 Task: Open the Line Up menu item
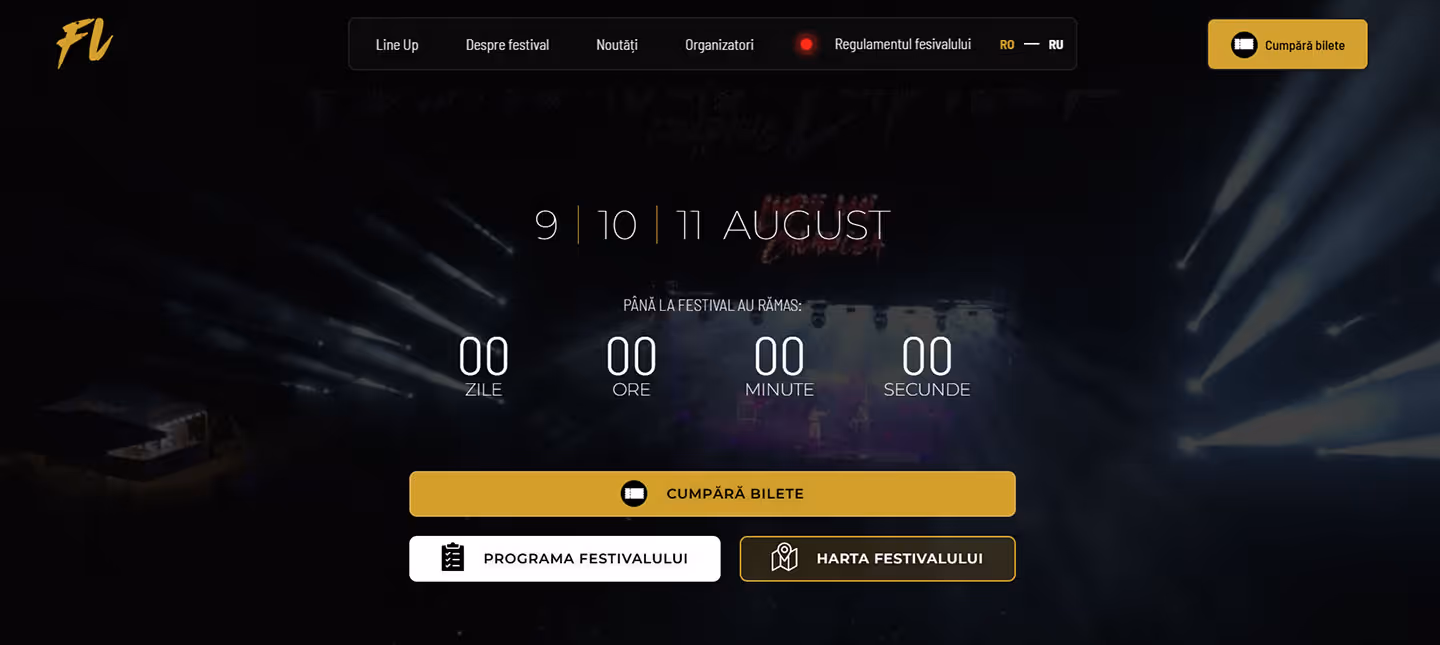397,44
